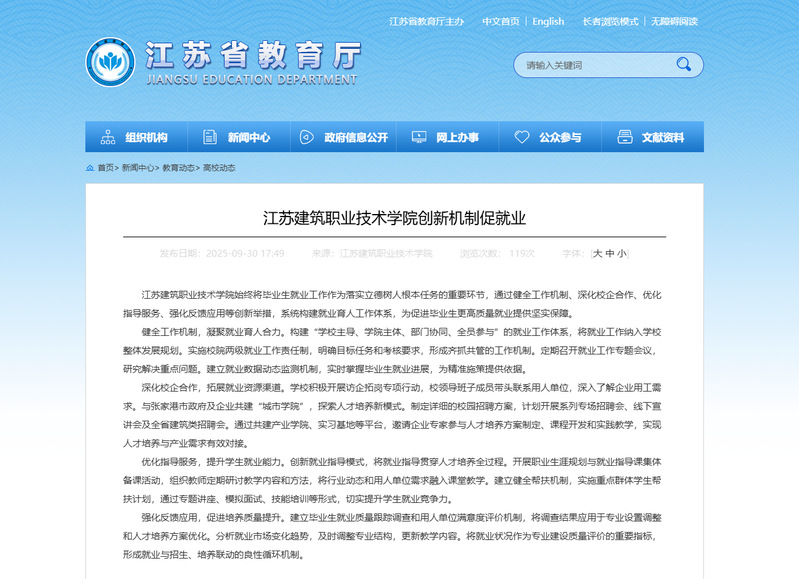Click the 公众参与 heart icon
The height and width of the screenshot is (579, 799).
pos(521,137)
